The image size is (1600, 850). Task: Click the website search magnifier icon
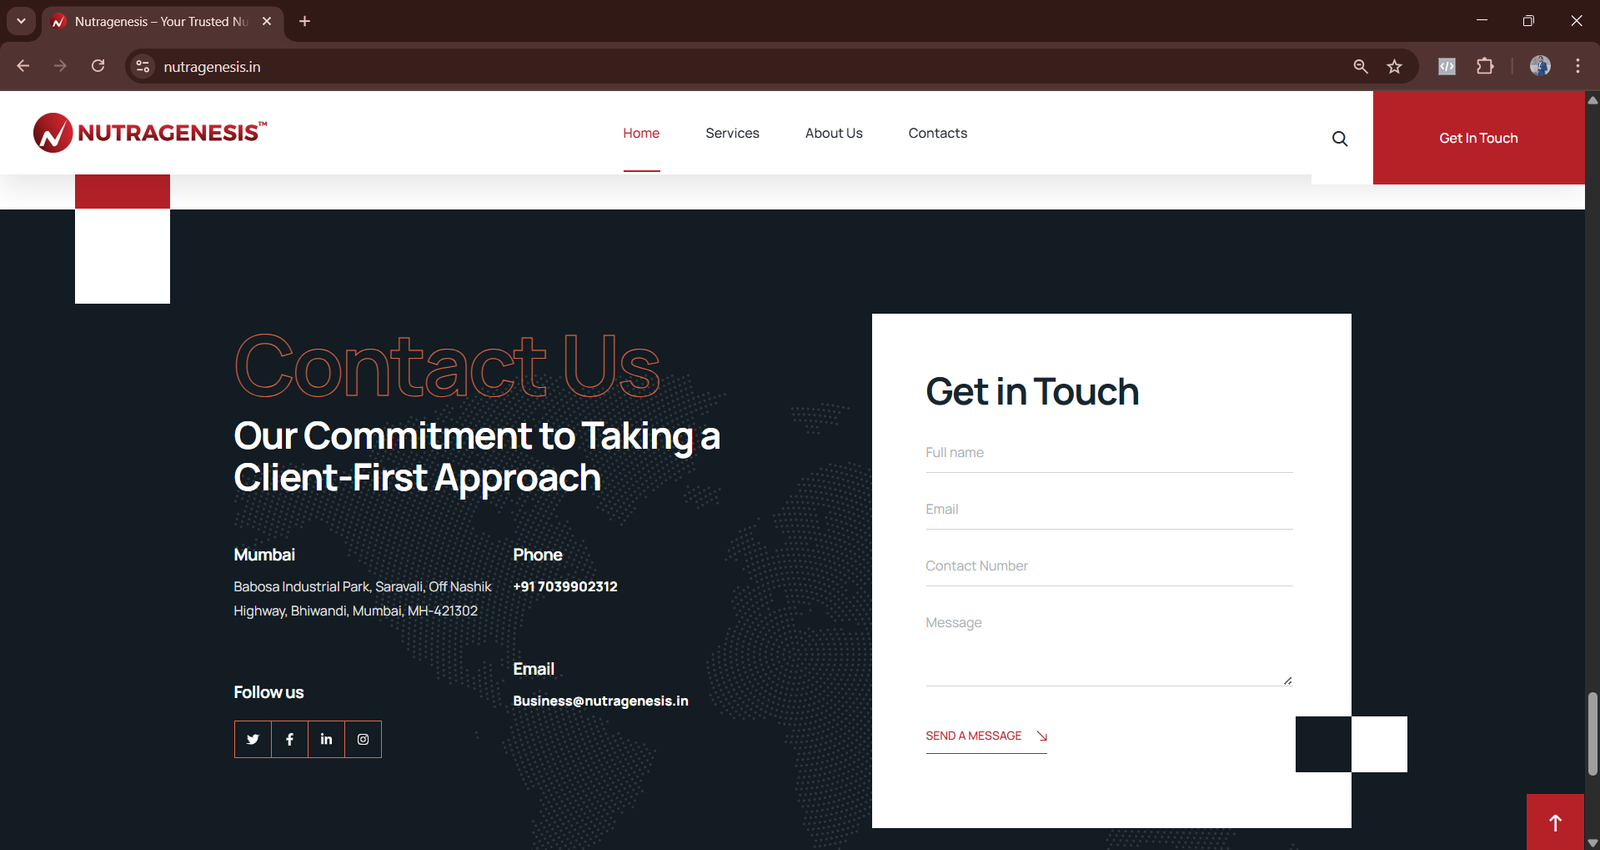[x=1340, y=139]
